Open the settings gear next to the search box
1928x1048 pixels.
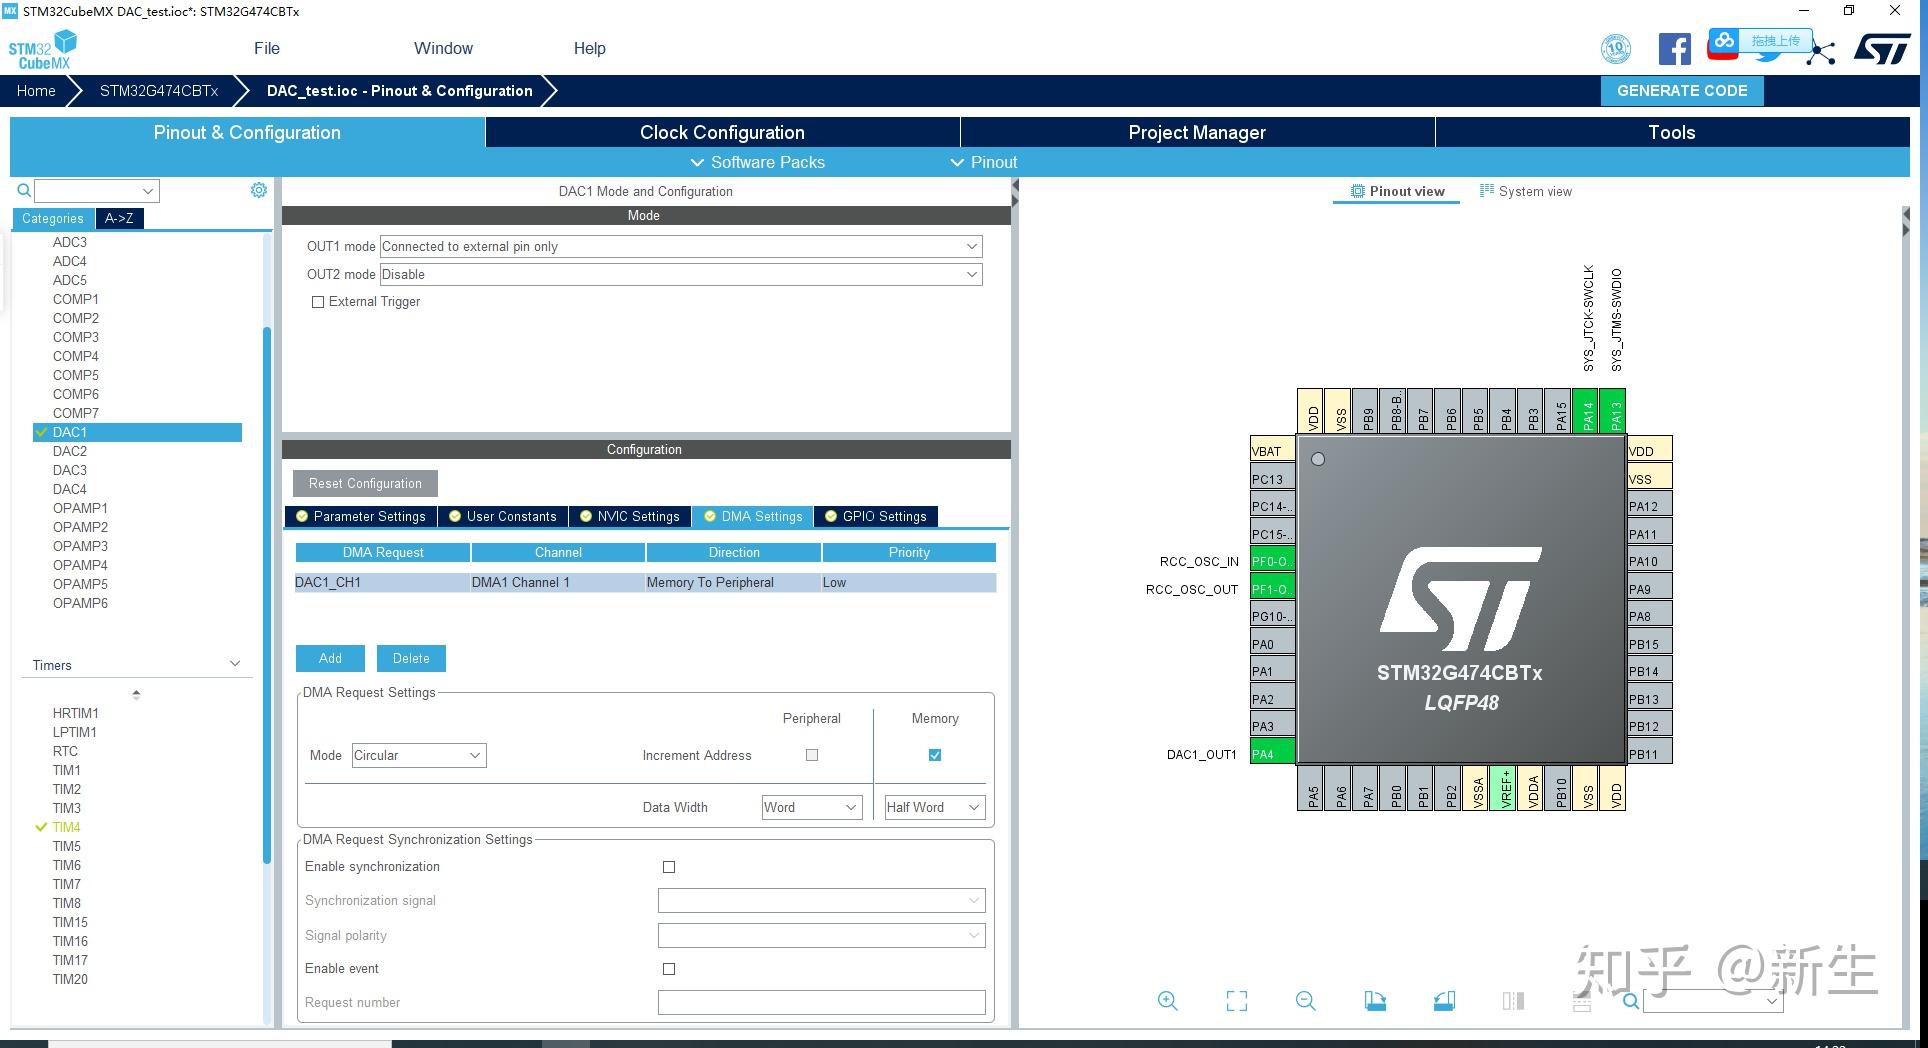[x=258, y=190]
